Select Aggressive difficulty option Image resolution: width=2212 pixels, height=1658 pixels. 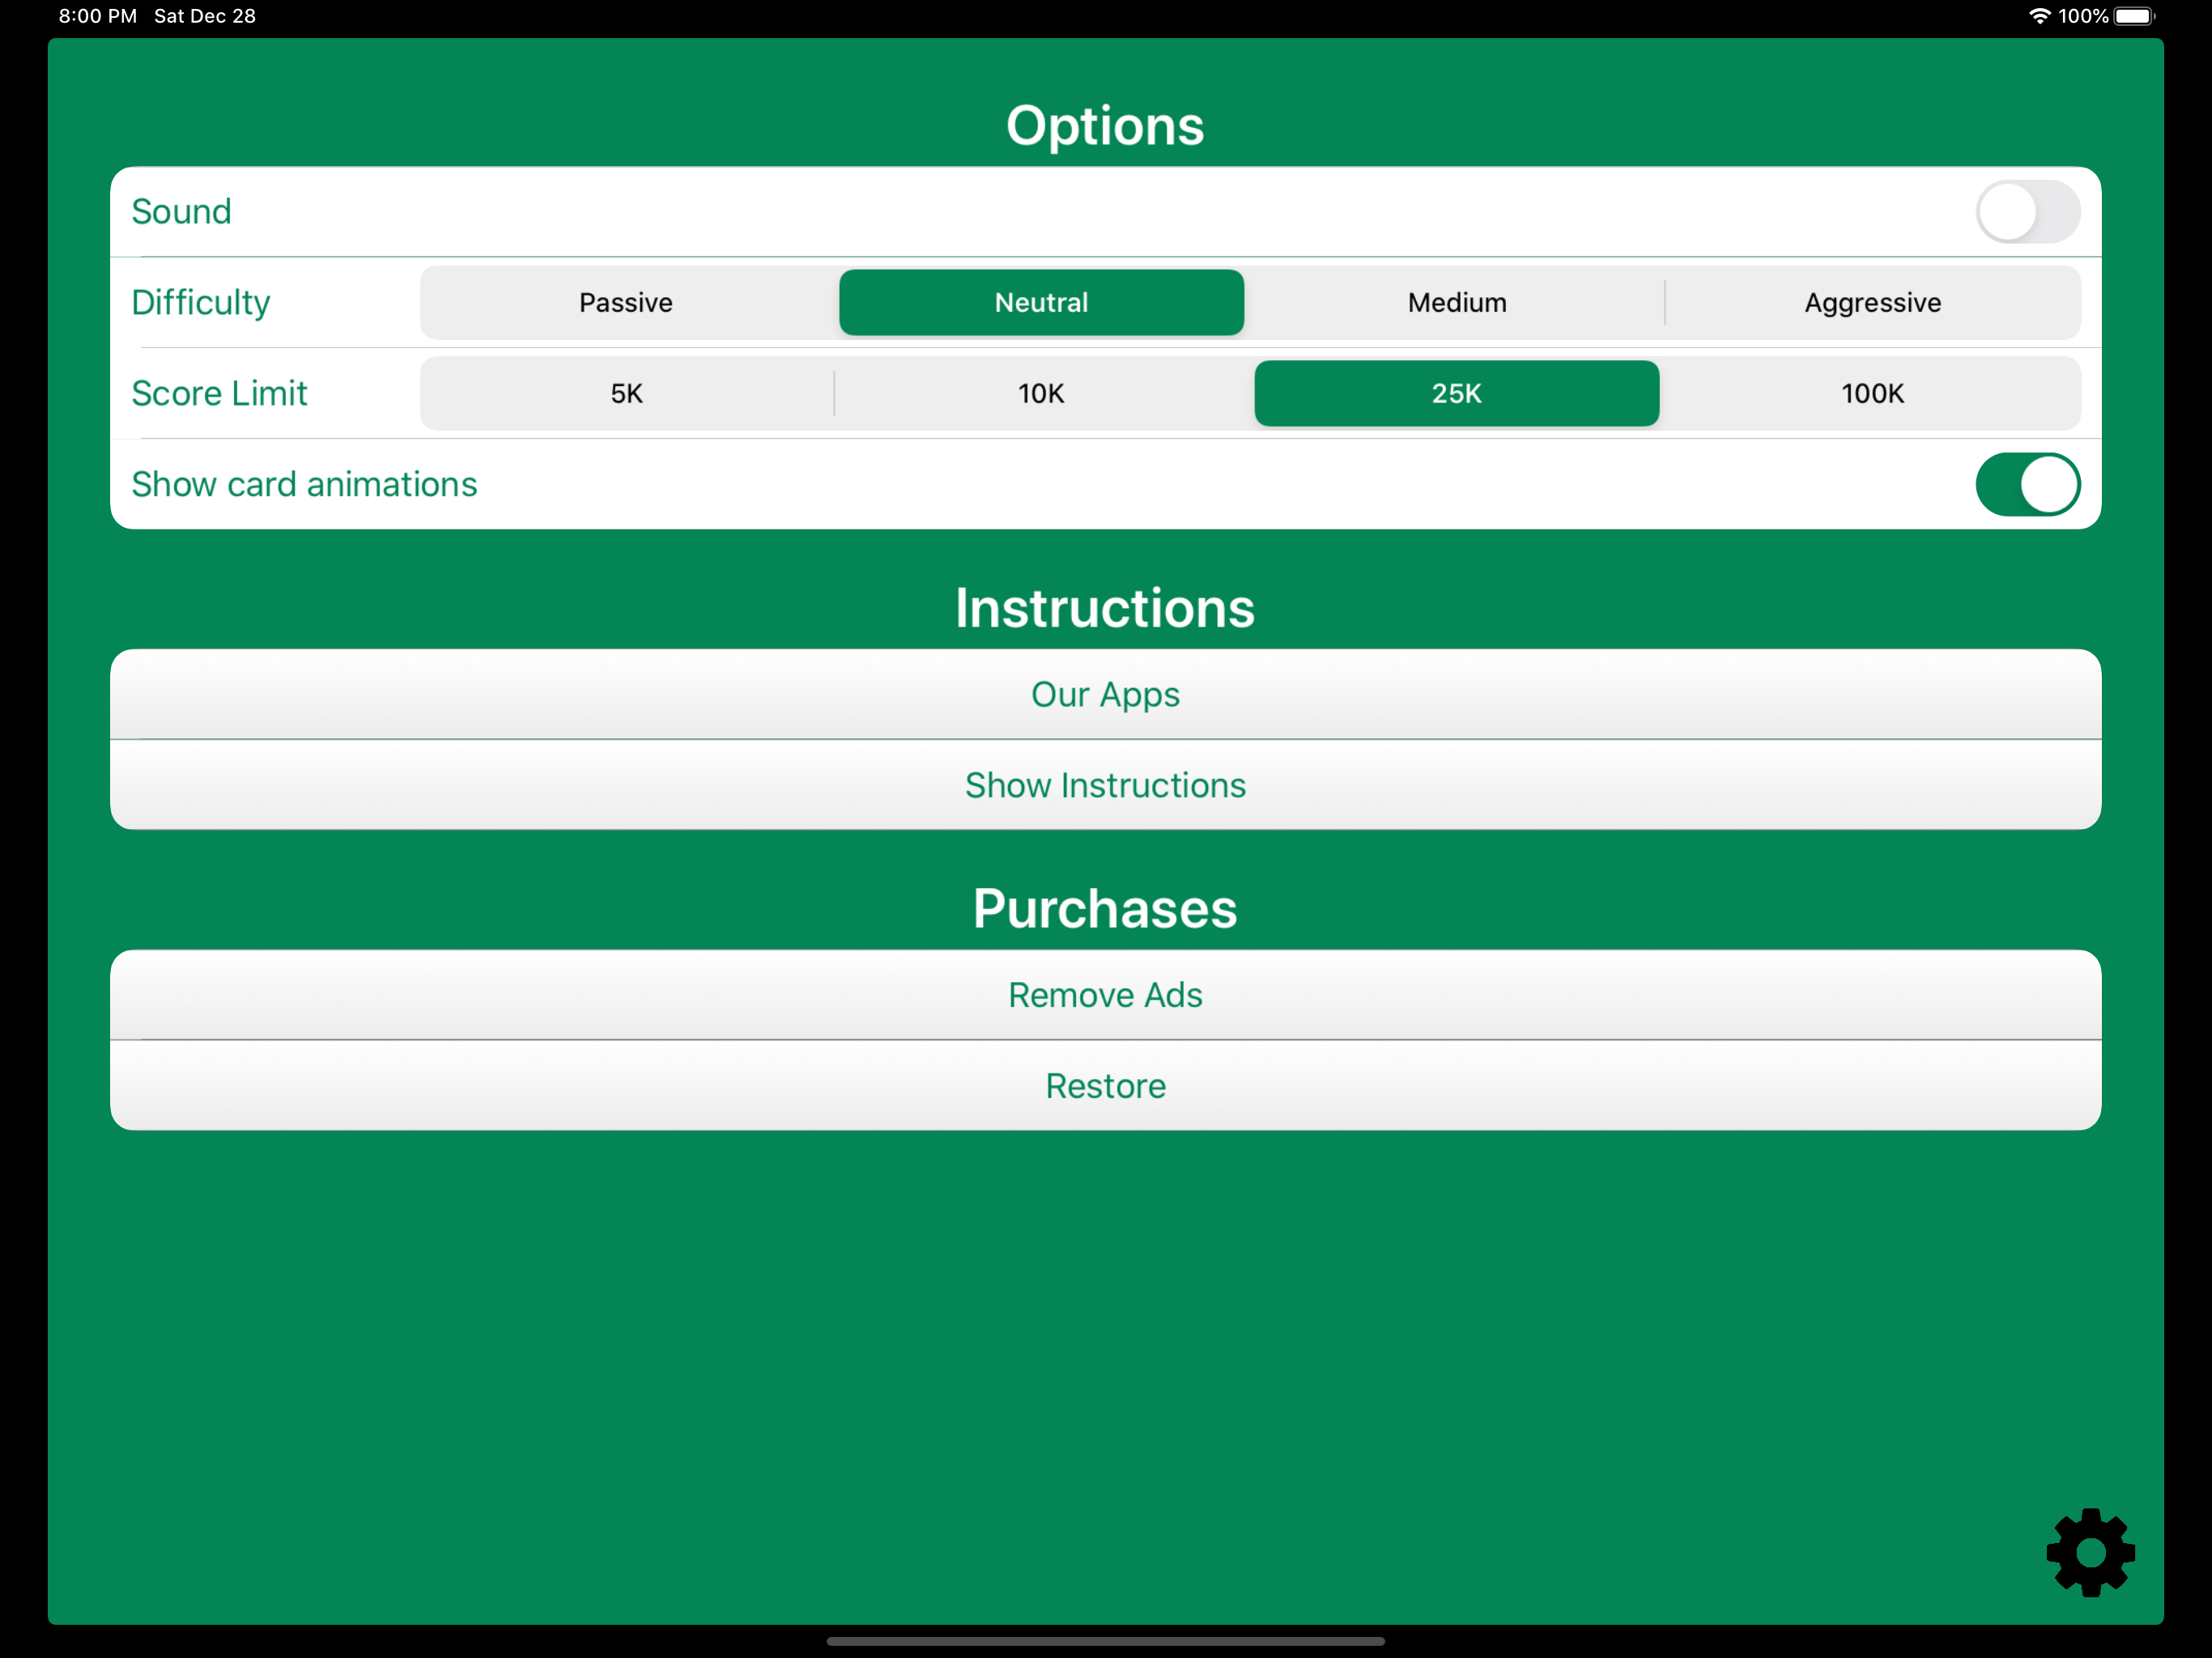point(1872,302)
